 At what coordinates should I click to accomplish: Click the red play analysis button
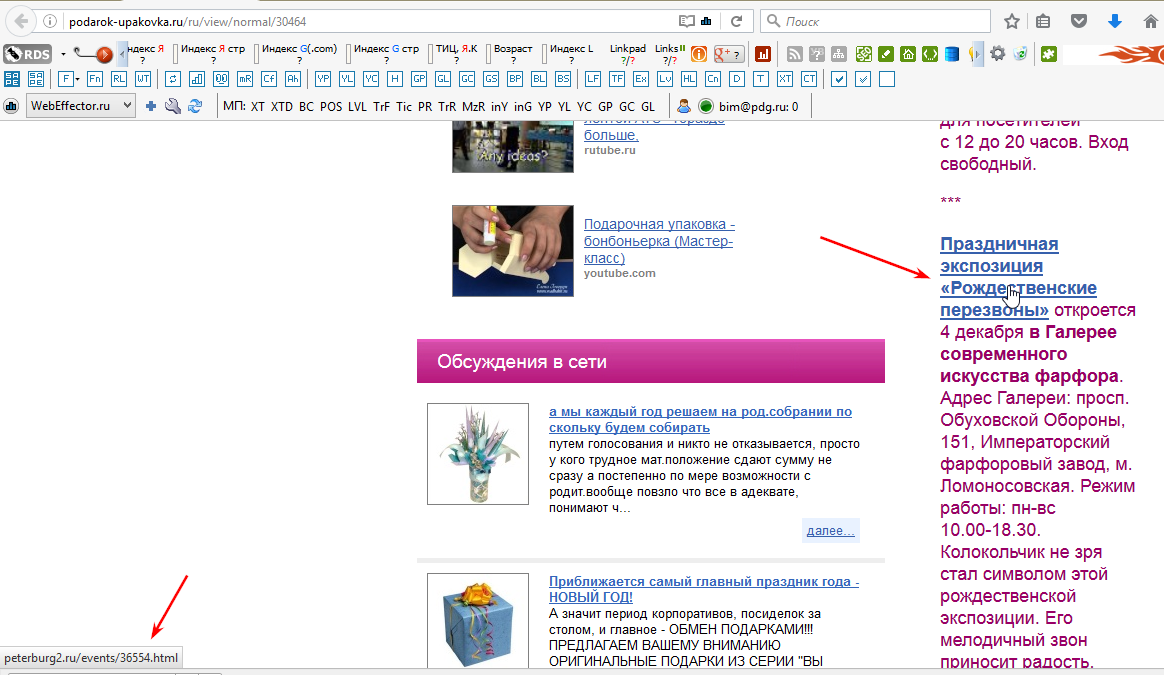(x=104, y=54)
